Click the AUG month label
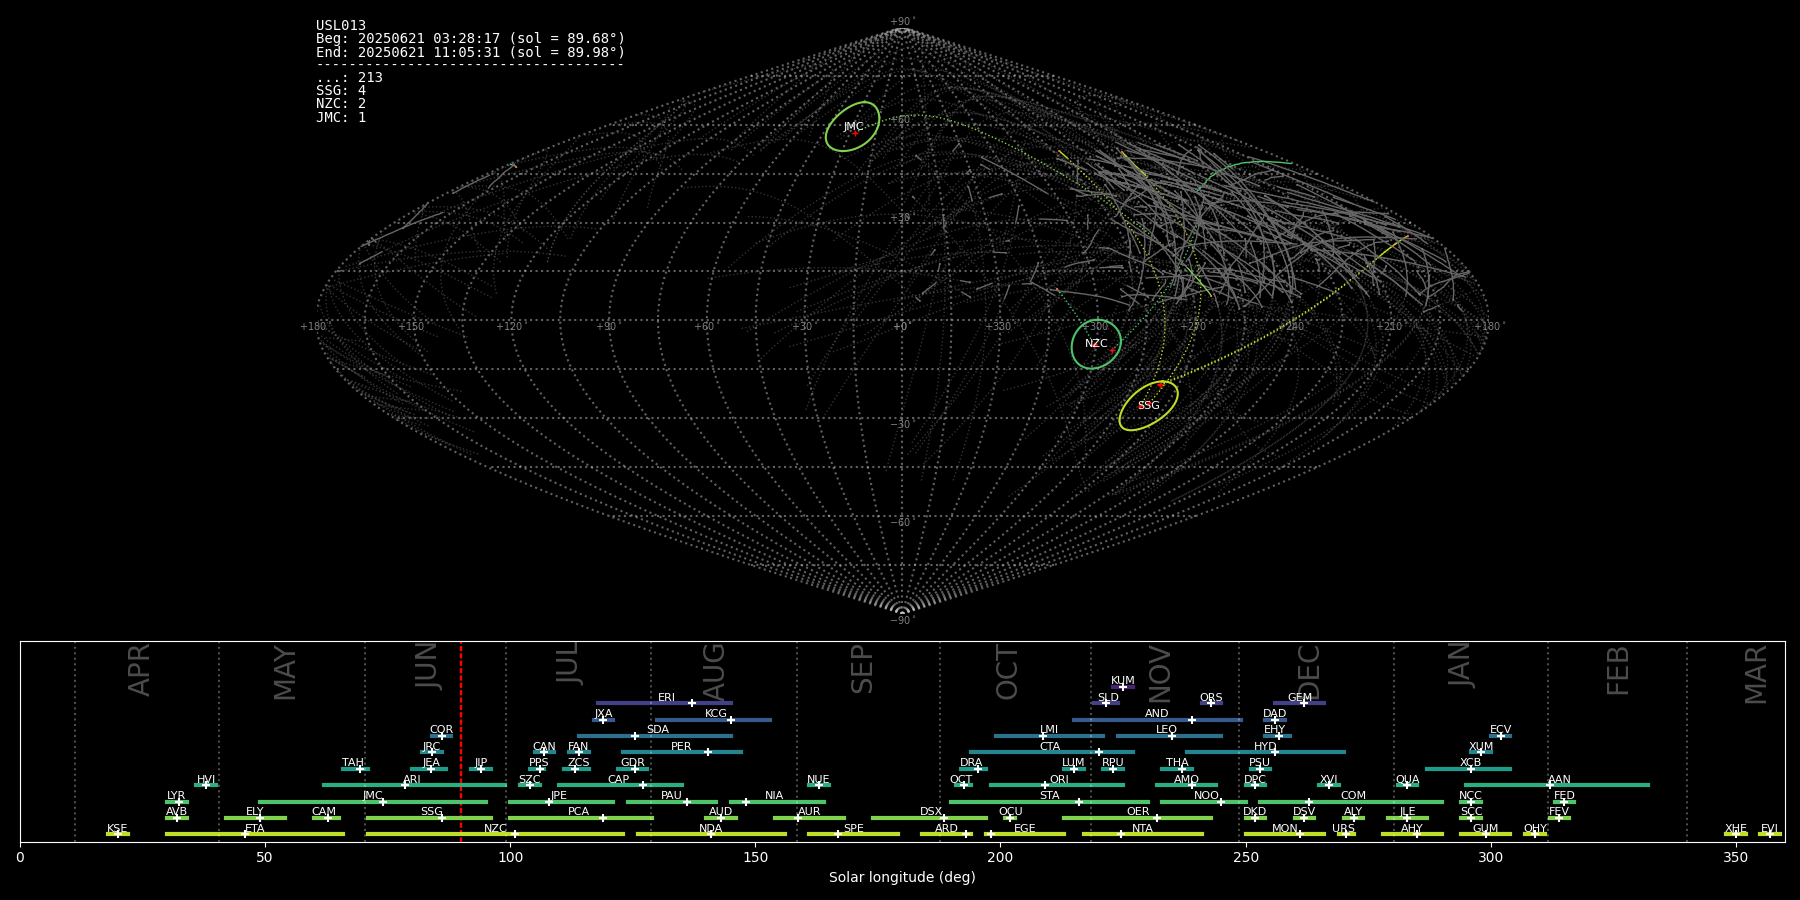This screenshot has height=900, width=1800. pos(713,672)
